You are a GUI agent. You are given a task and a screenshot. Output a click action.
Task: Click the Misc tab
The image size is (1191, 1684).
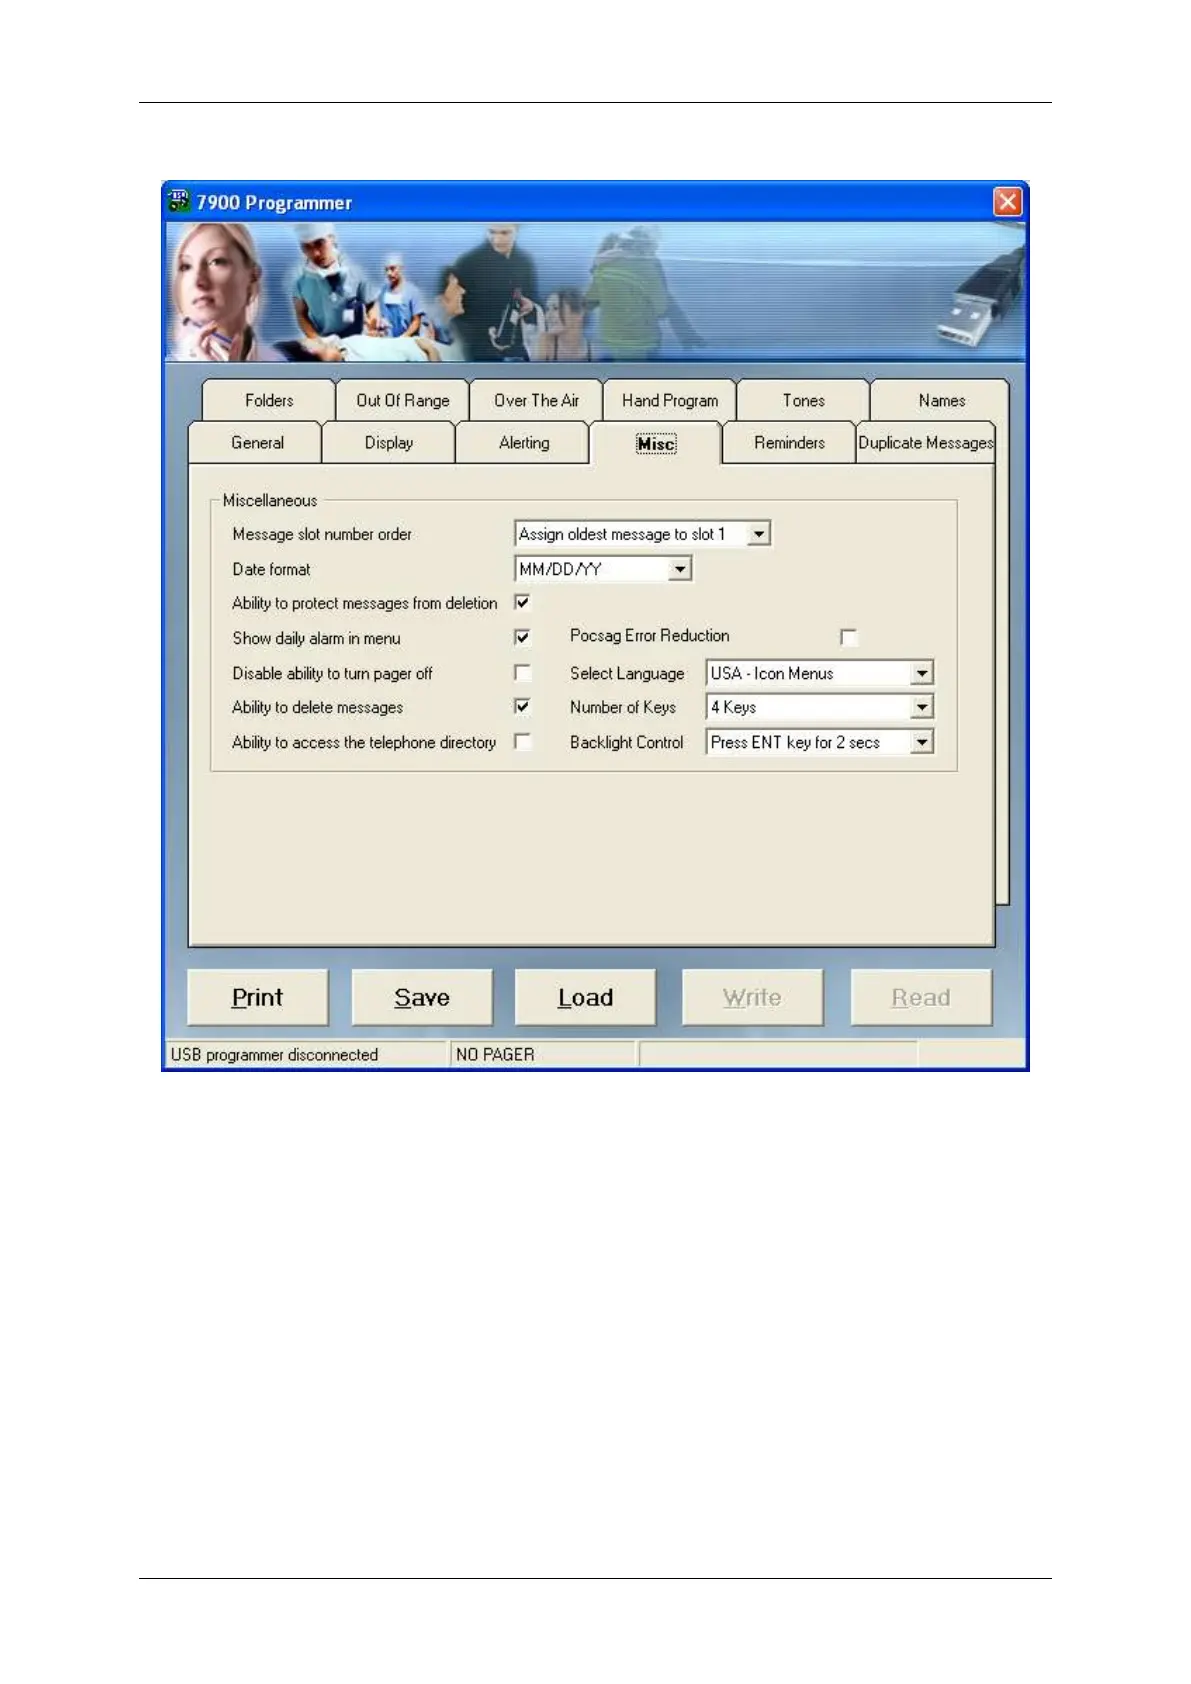[656, 443]
